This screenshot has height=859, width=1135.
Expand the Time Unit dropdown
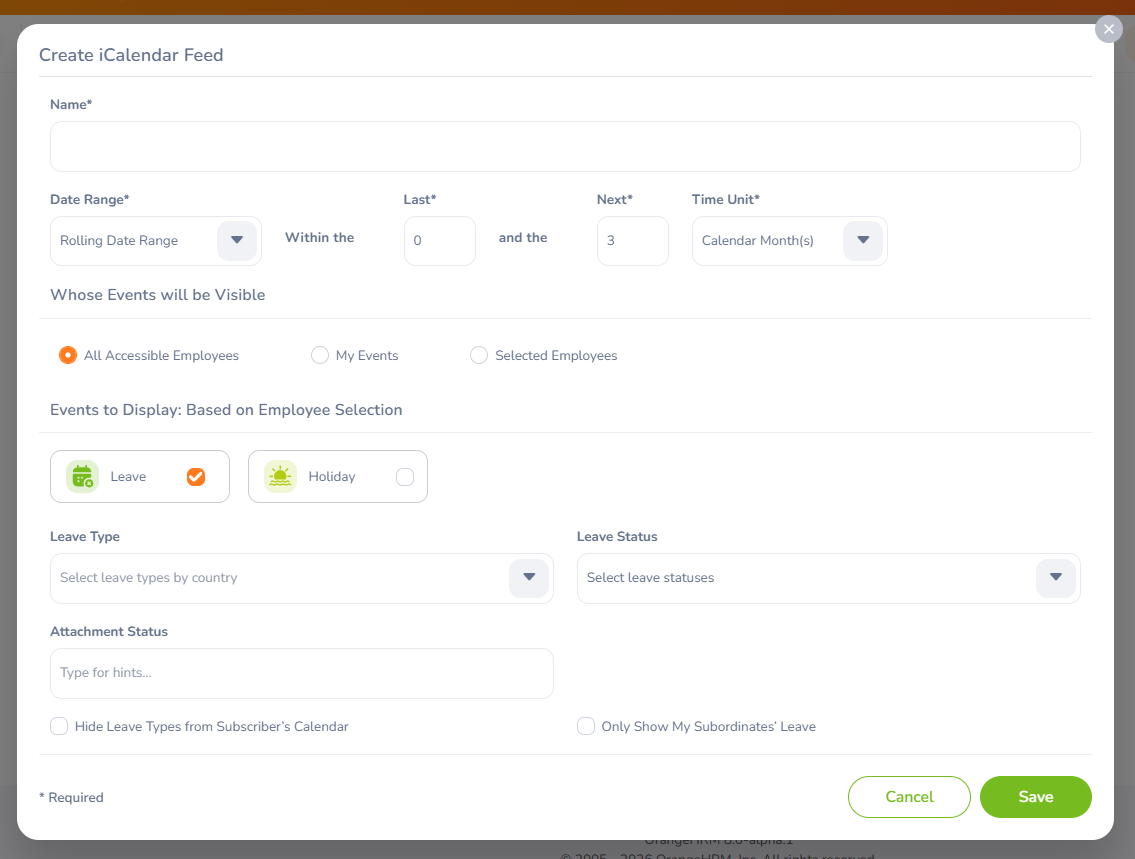[862, 241]
